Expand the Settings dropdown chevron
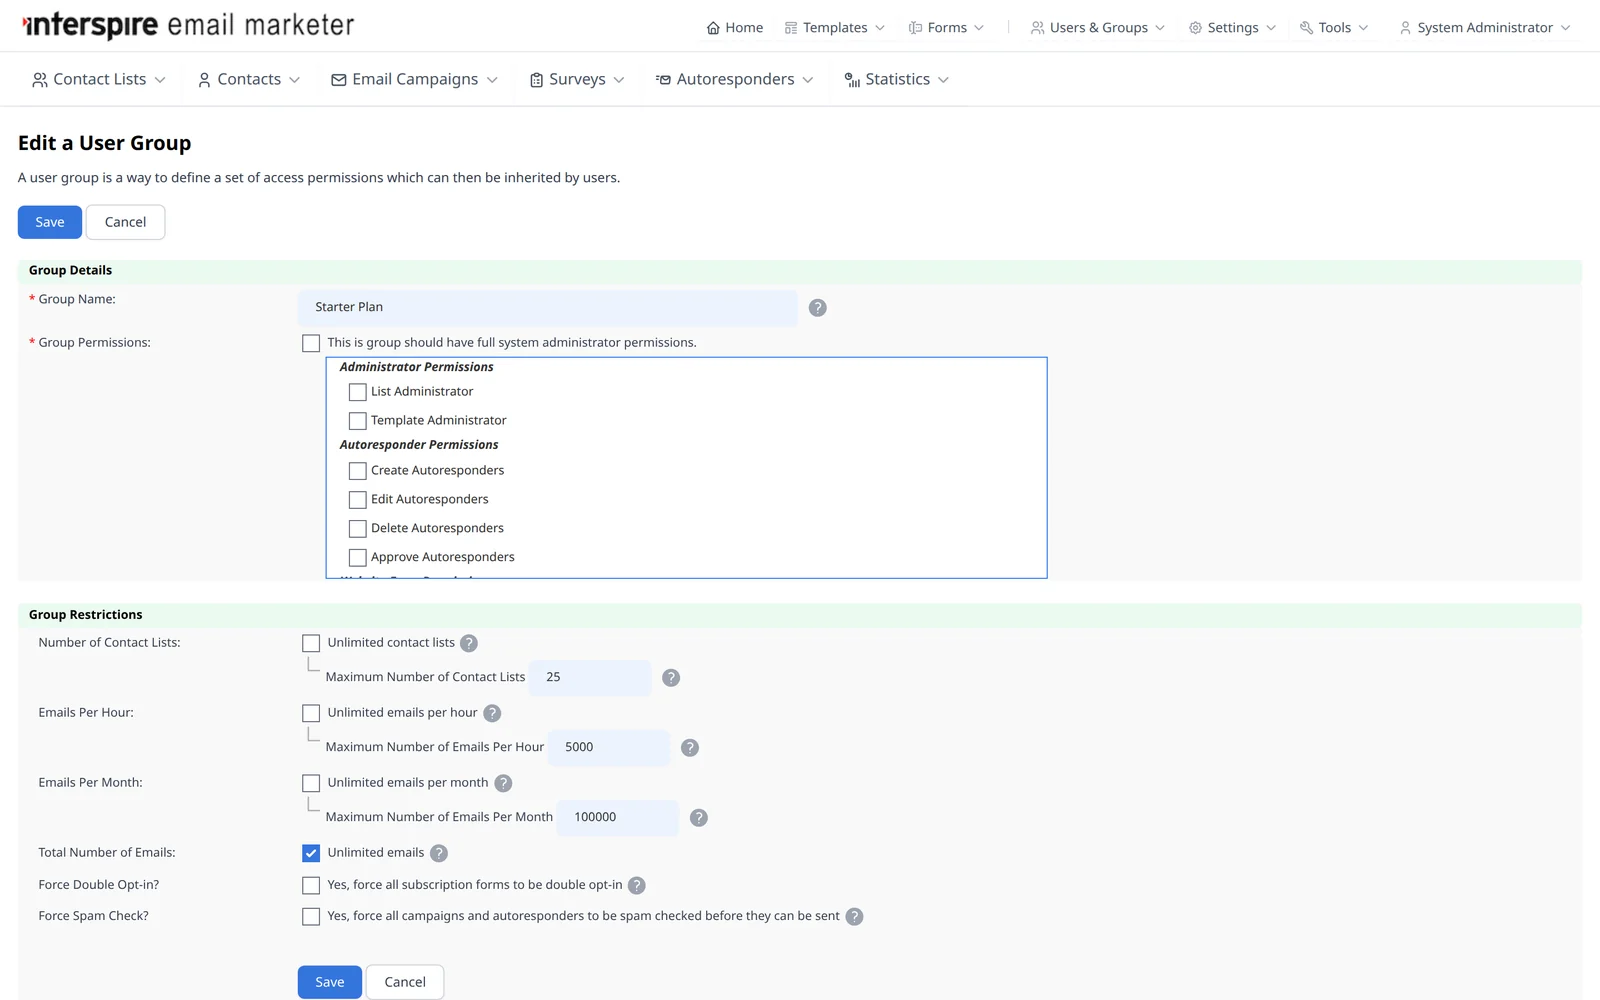1600x1000 pixels. point(1271,28)
